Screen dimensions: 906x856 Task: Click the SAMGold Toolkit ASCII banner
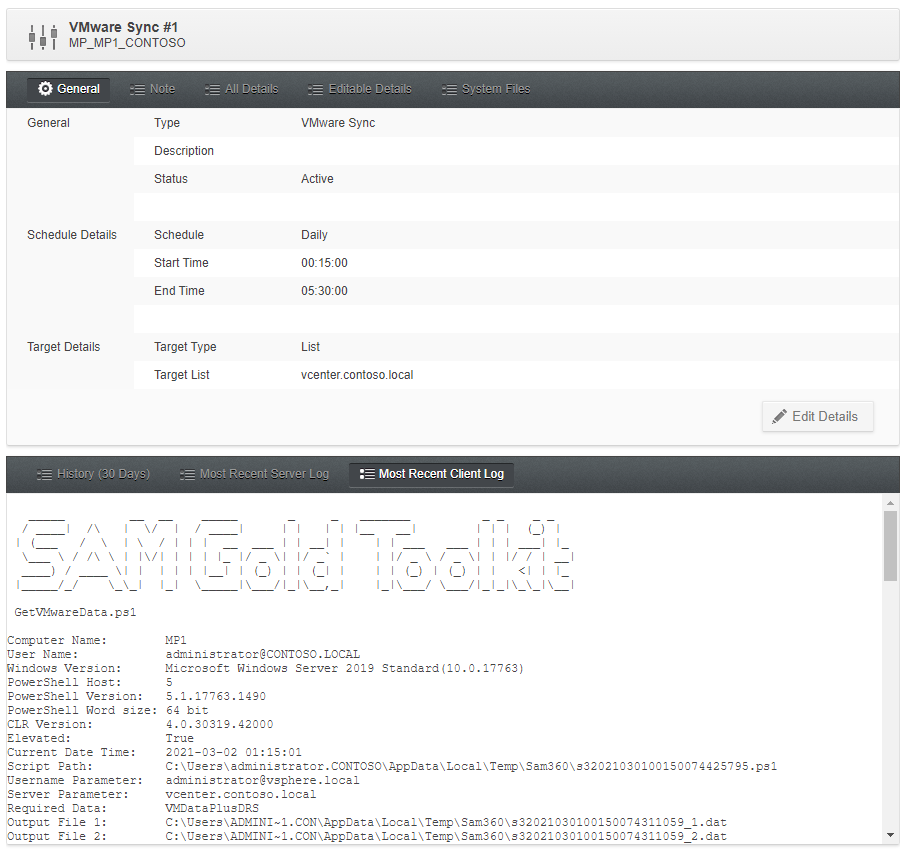295,554
